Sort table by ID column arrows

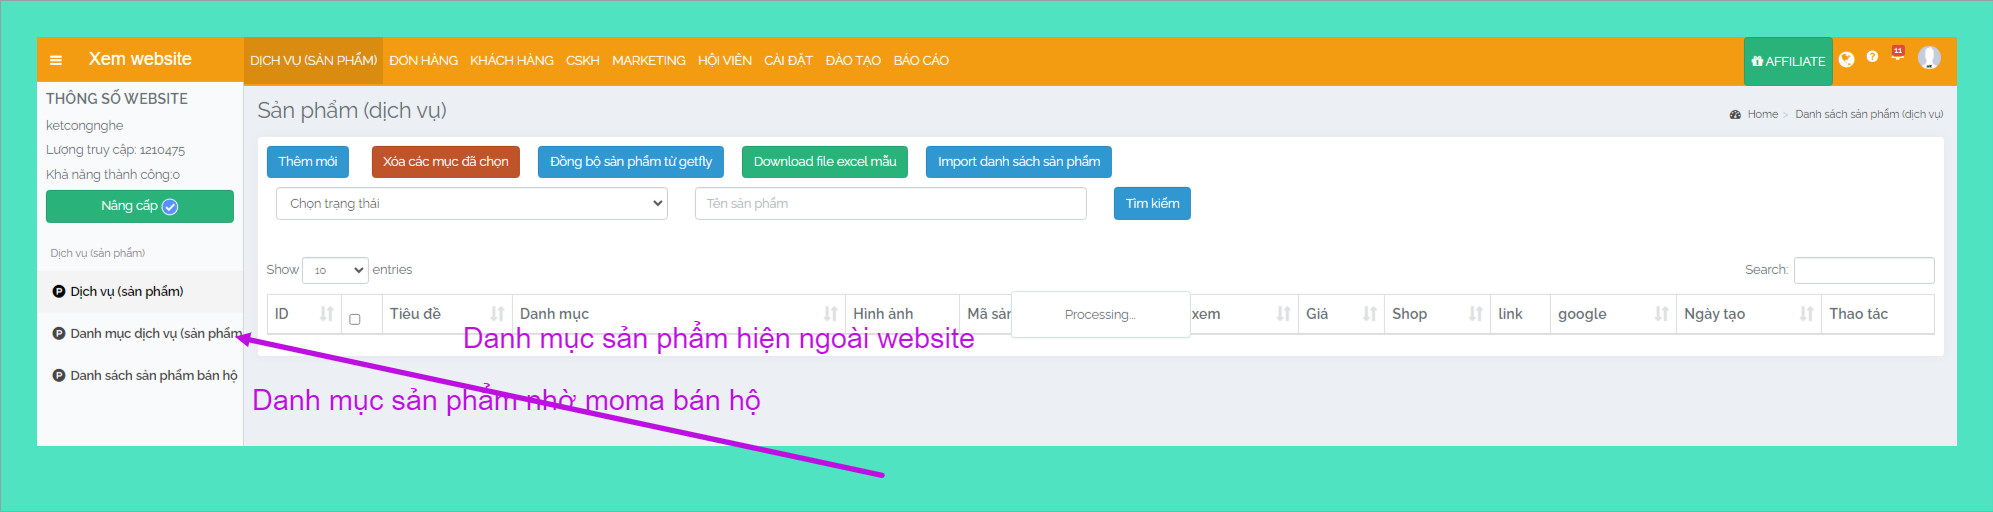pos(326,314)
